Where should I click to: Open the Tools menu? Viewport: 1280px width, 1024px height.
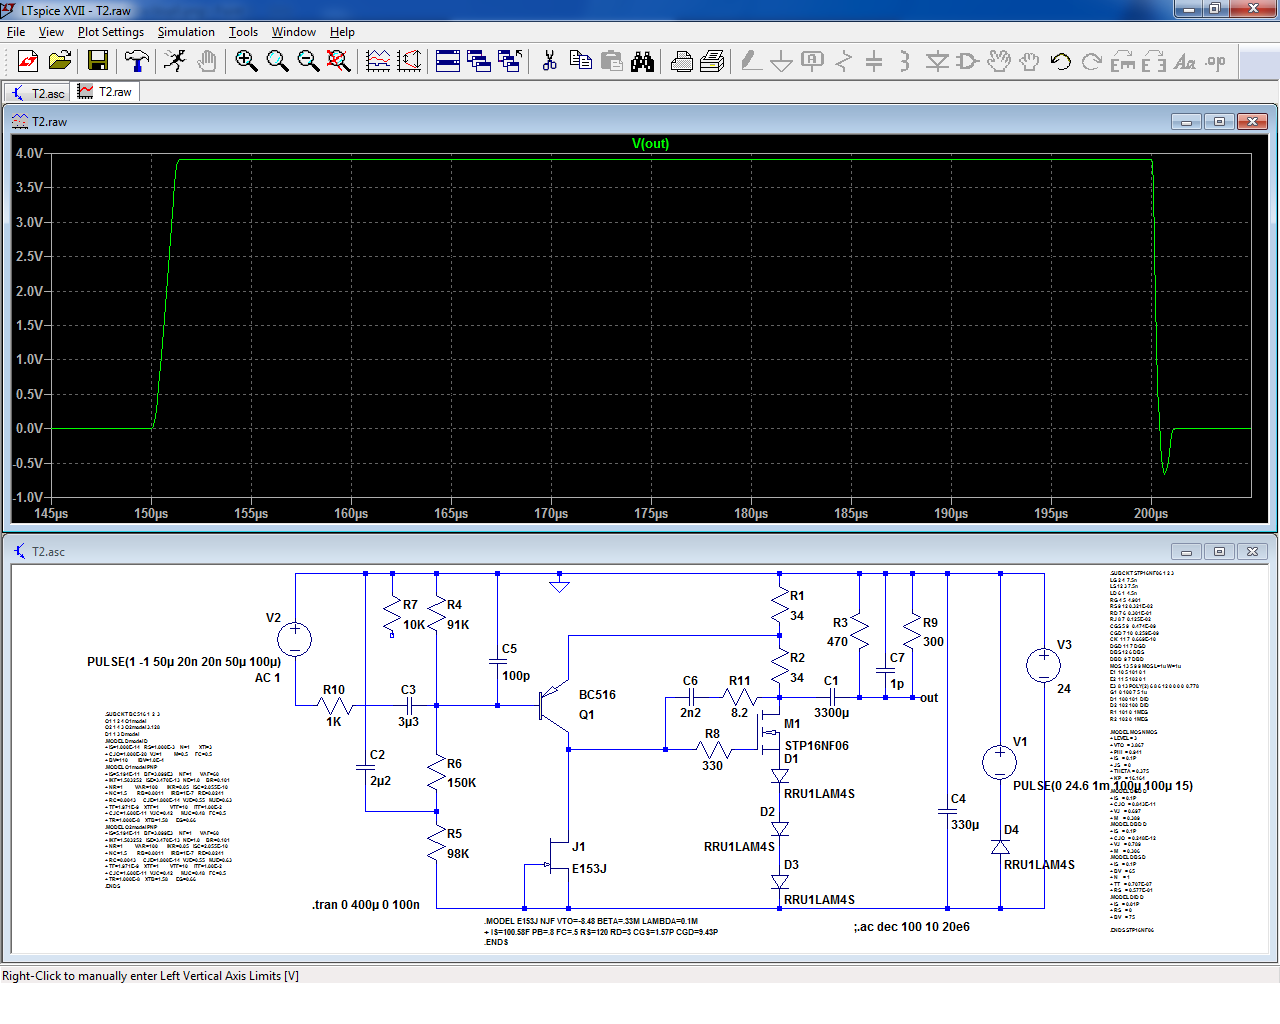pyautogui.click(x=243, y=32)
